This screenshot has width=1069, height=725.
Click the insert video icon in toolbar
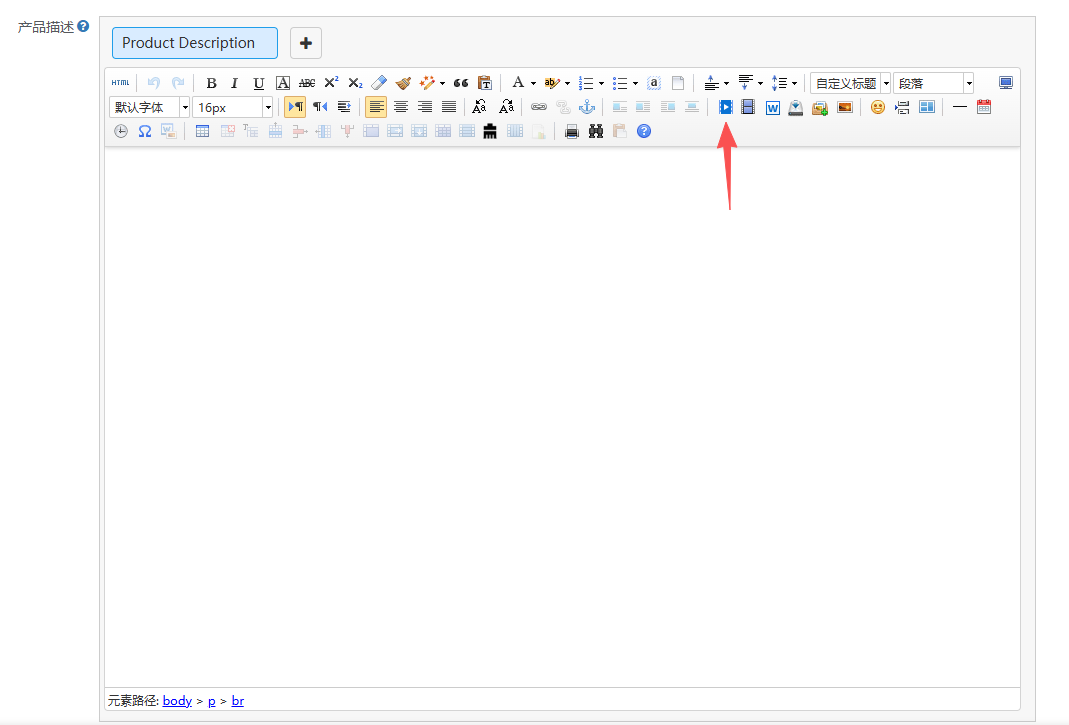pos(726,107)
